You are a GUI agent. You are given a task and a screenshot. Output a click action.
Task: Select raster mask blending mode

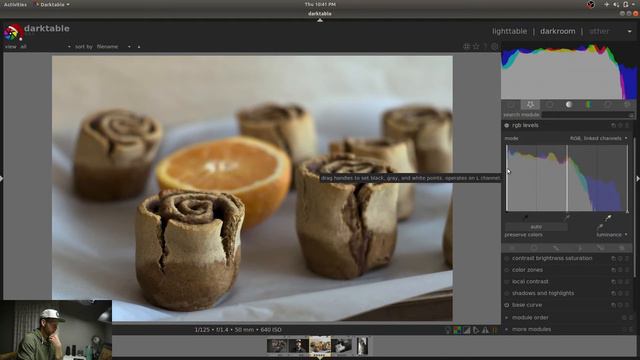click(x=622, y=248)
